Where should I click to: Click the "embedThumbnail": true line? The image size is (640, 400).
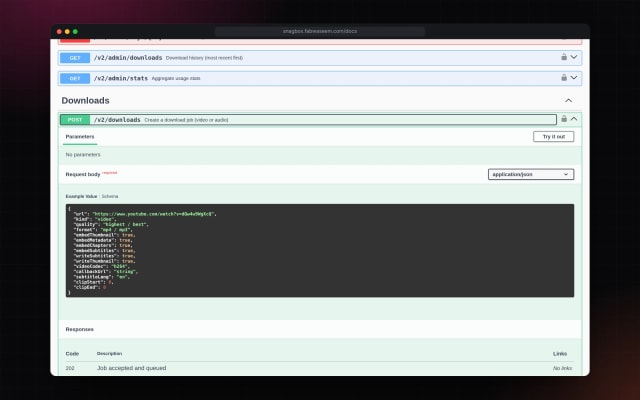coord(104,235)
